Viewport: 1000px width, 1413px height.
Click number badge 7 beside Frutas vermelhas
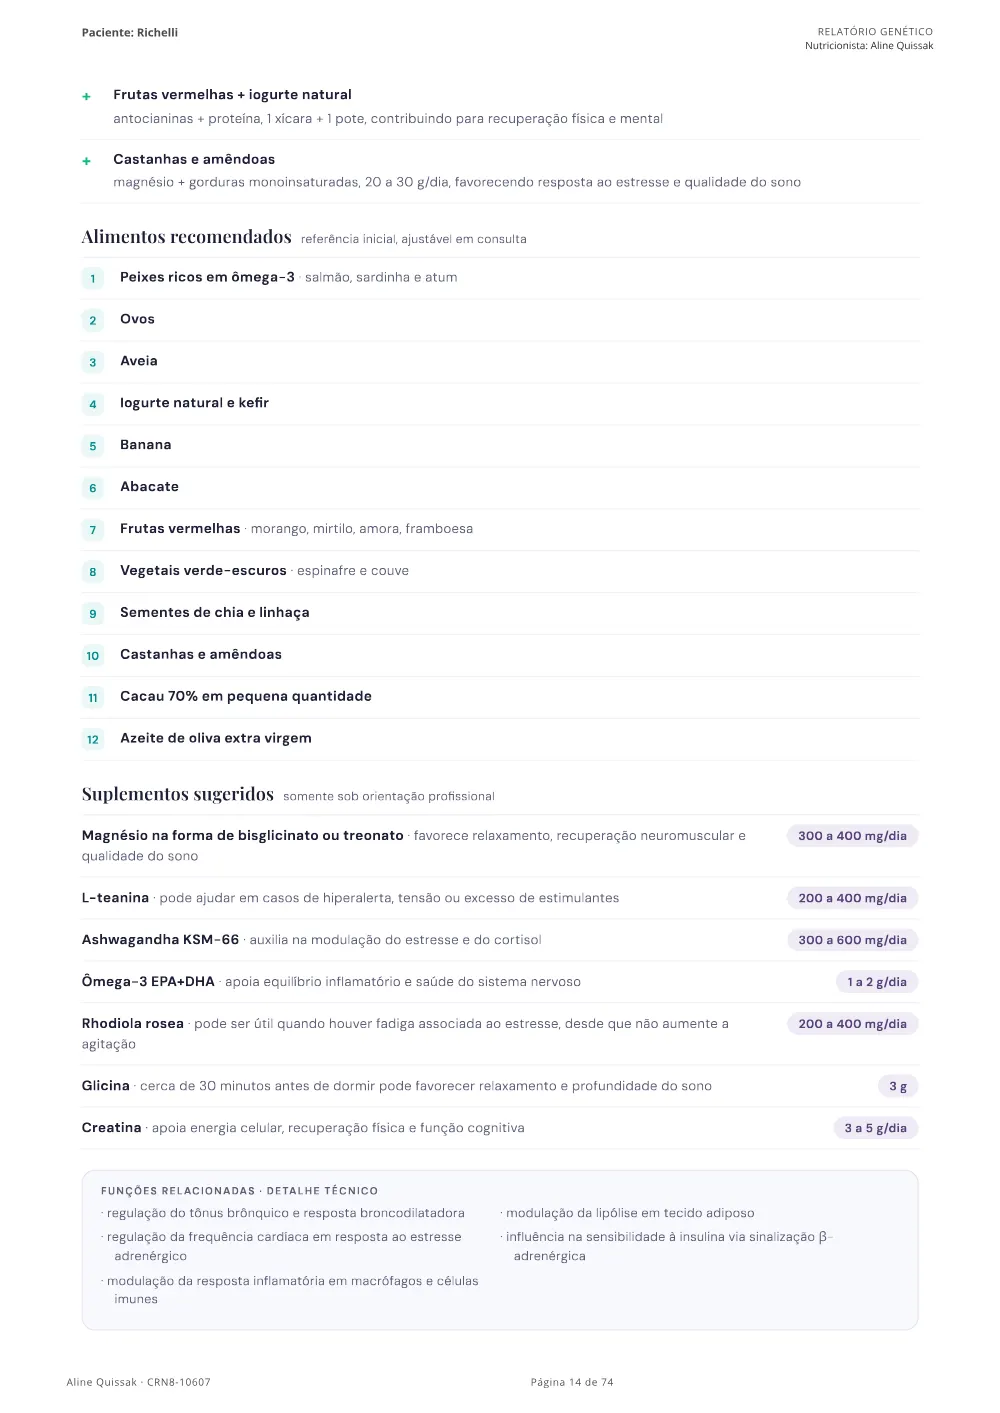(93, 530)
